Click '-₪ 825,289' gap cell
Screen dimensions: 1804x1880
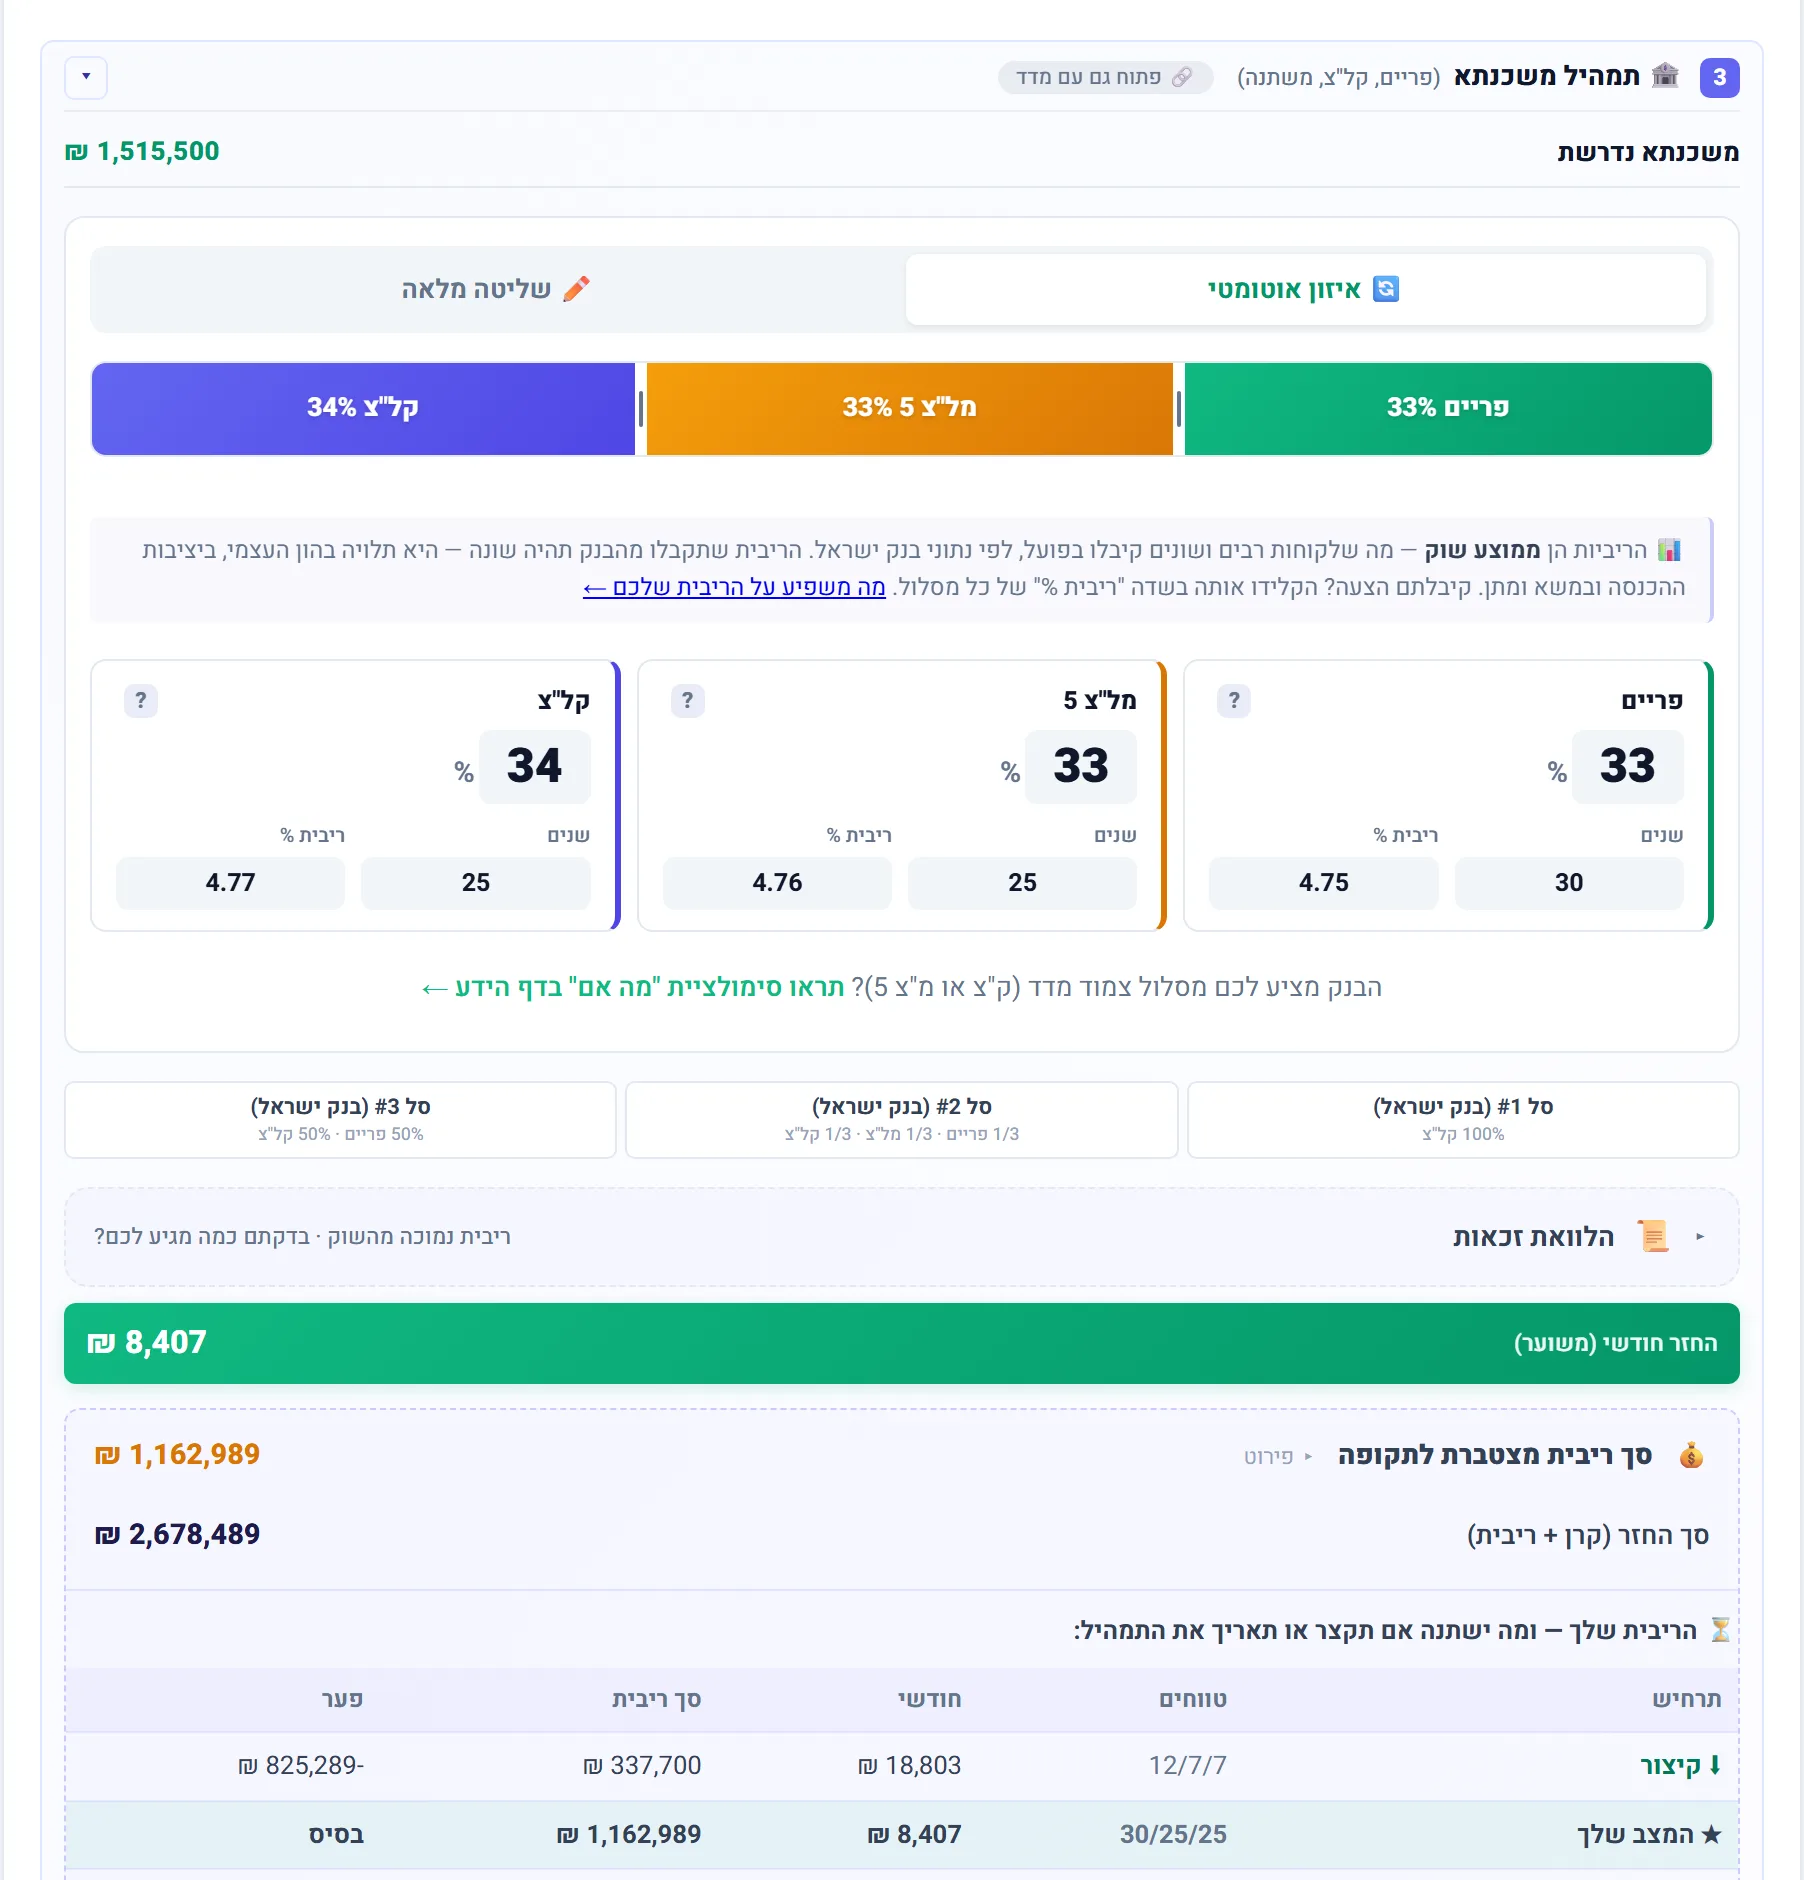[301, 1765]
